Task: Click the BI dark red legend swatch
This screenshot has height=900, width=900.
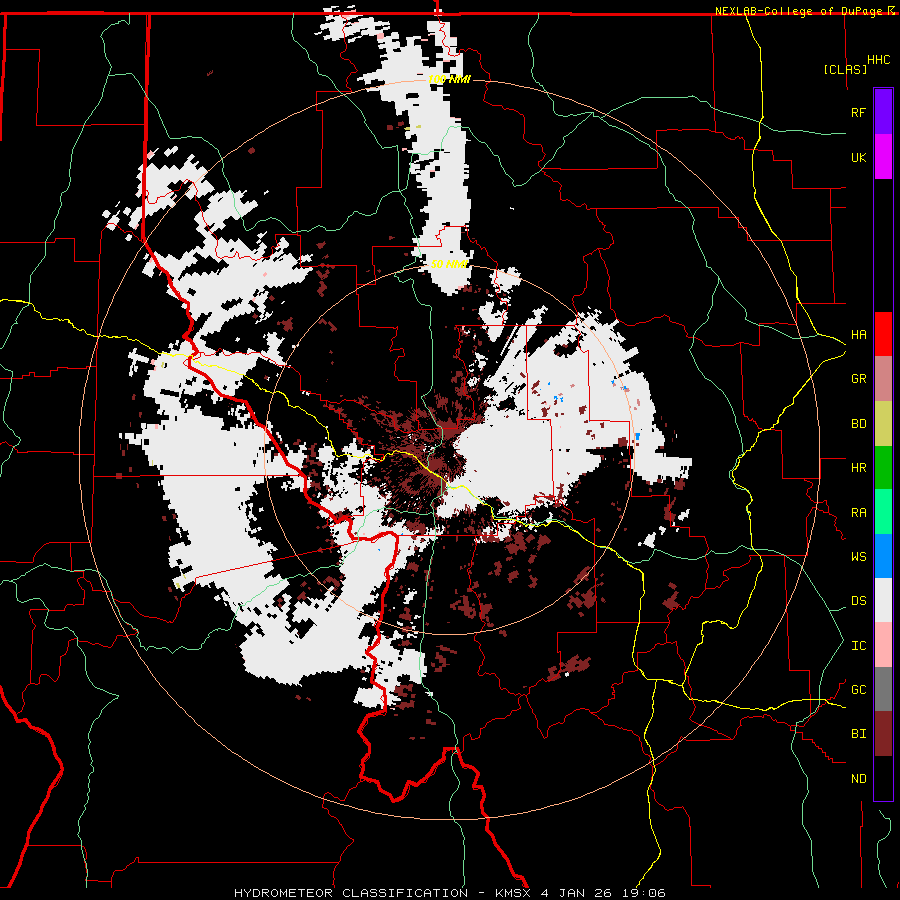Action: (x=883, y=734)
